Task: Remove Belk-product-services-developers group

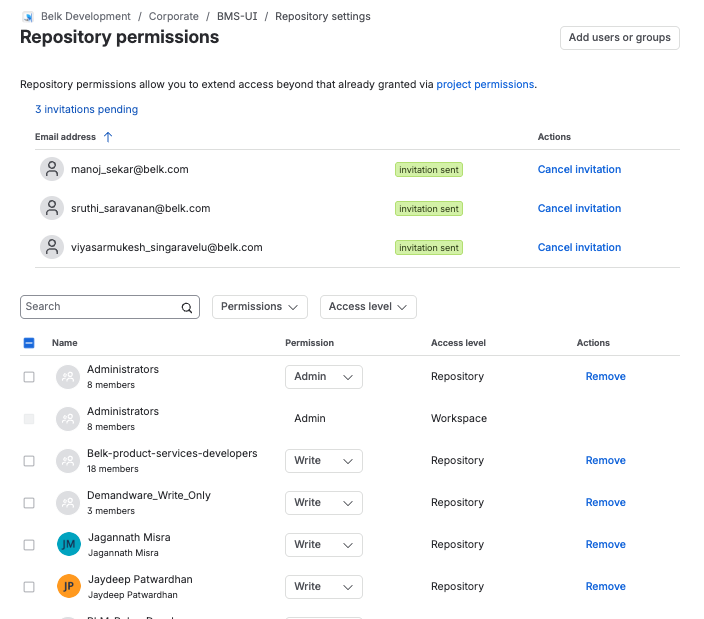Action: (x=605, y=461)
